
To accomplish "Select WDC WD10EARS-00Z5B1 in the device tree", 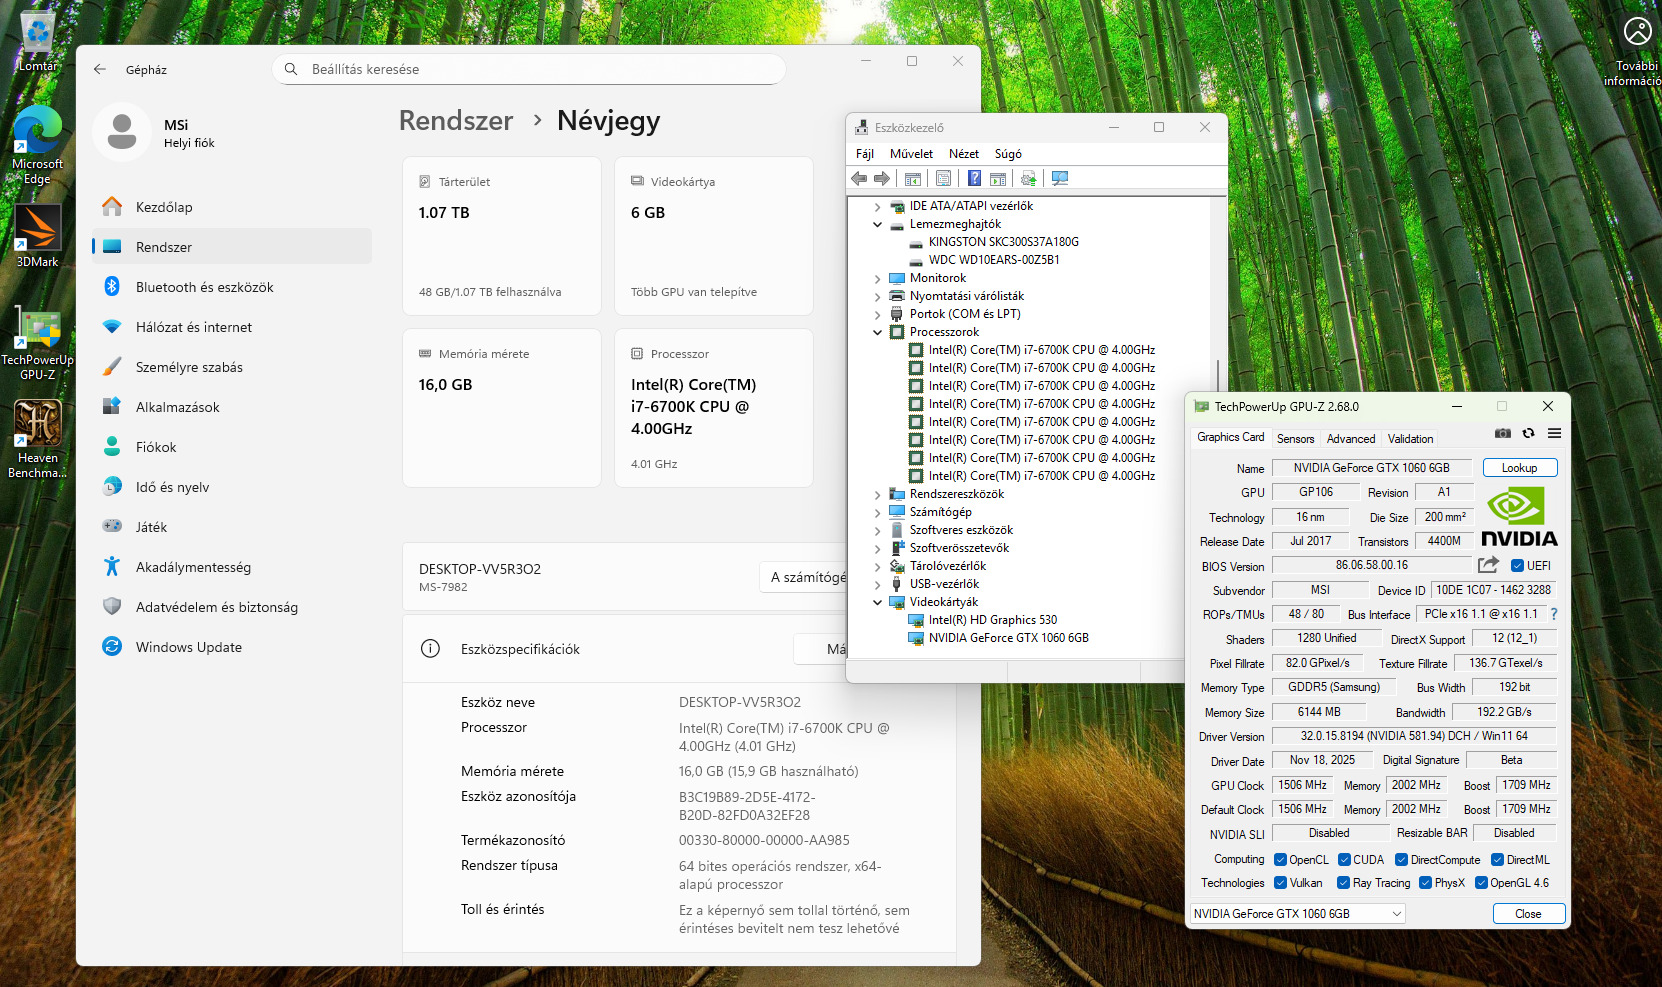I will [994, 260].
